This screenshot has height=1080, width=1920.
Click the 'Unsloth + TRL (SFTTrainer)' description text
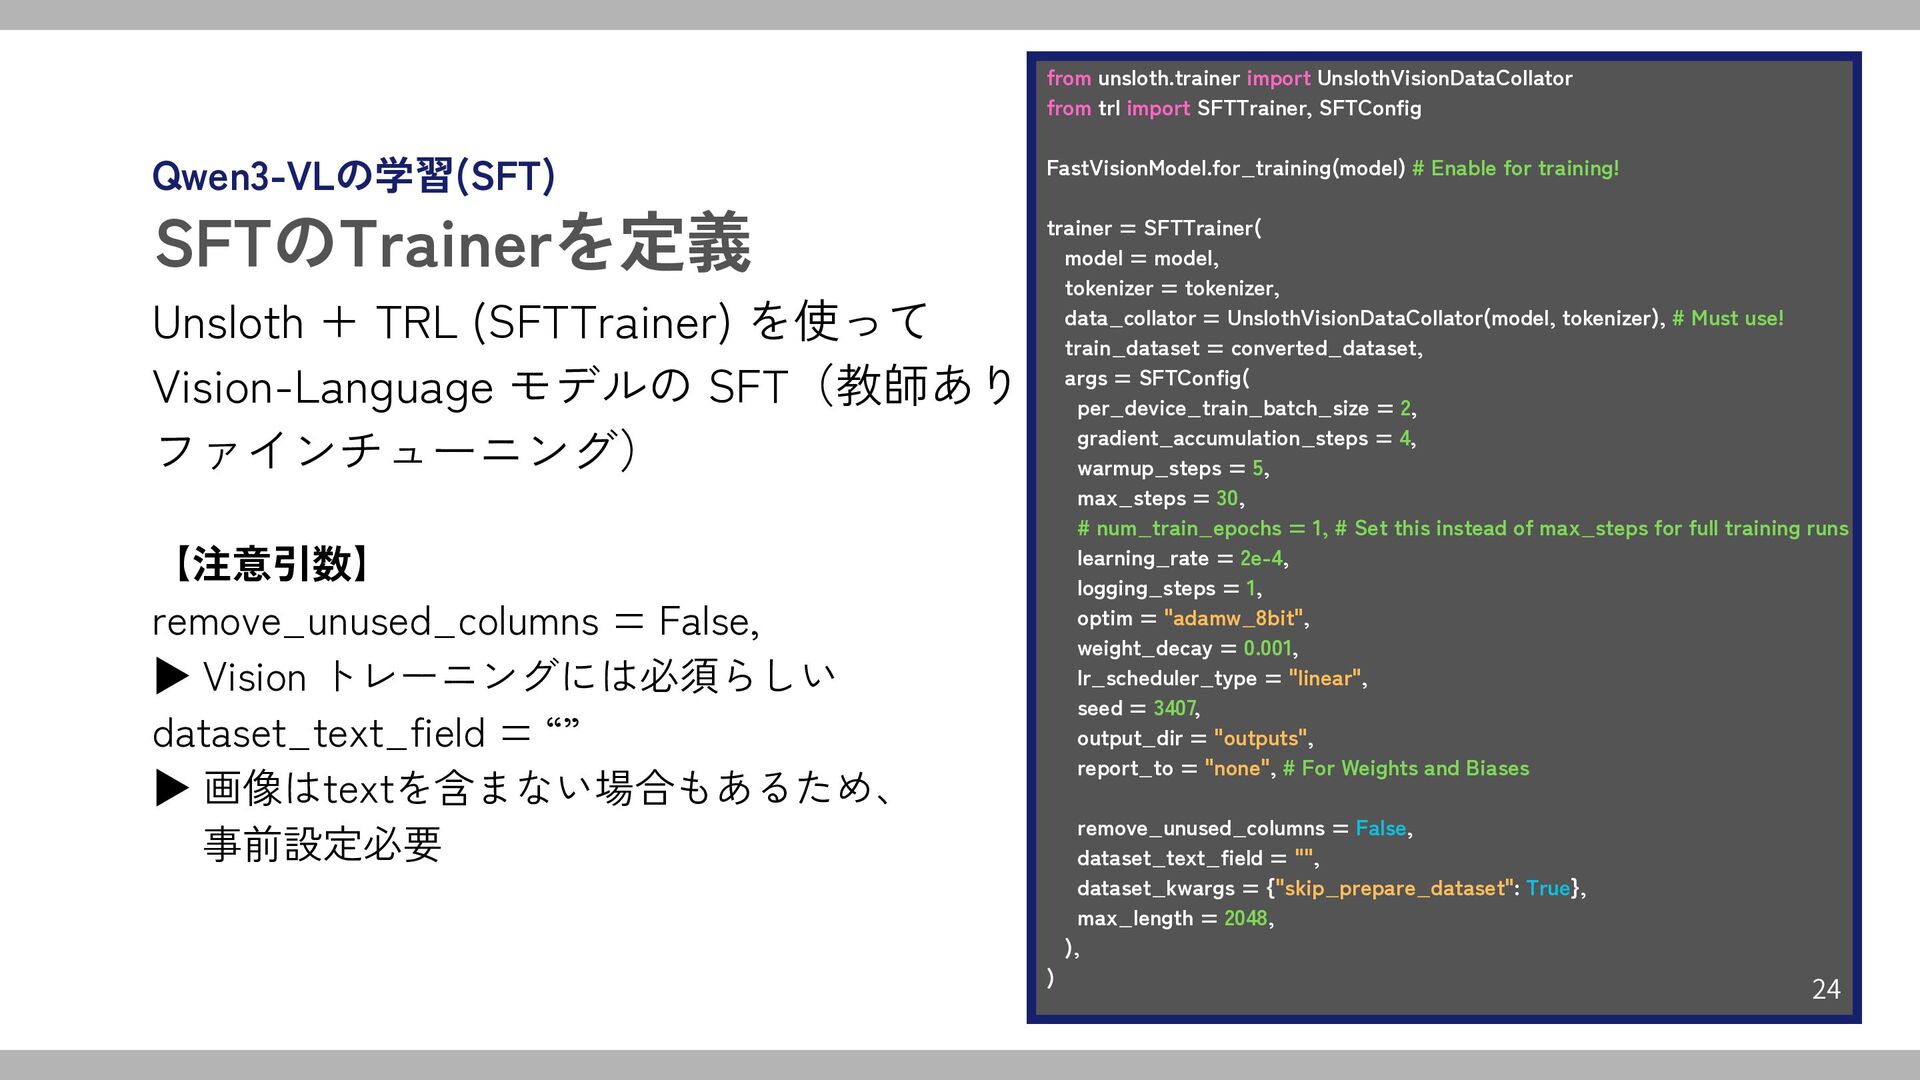440,323
